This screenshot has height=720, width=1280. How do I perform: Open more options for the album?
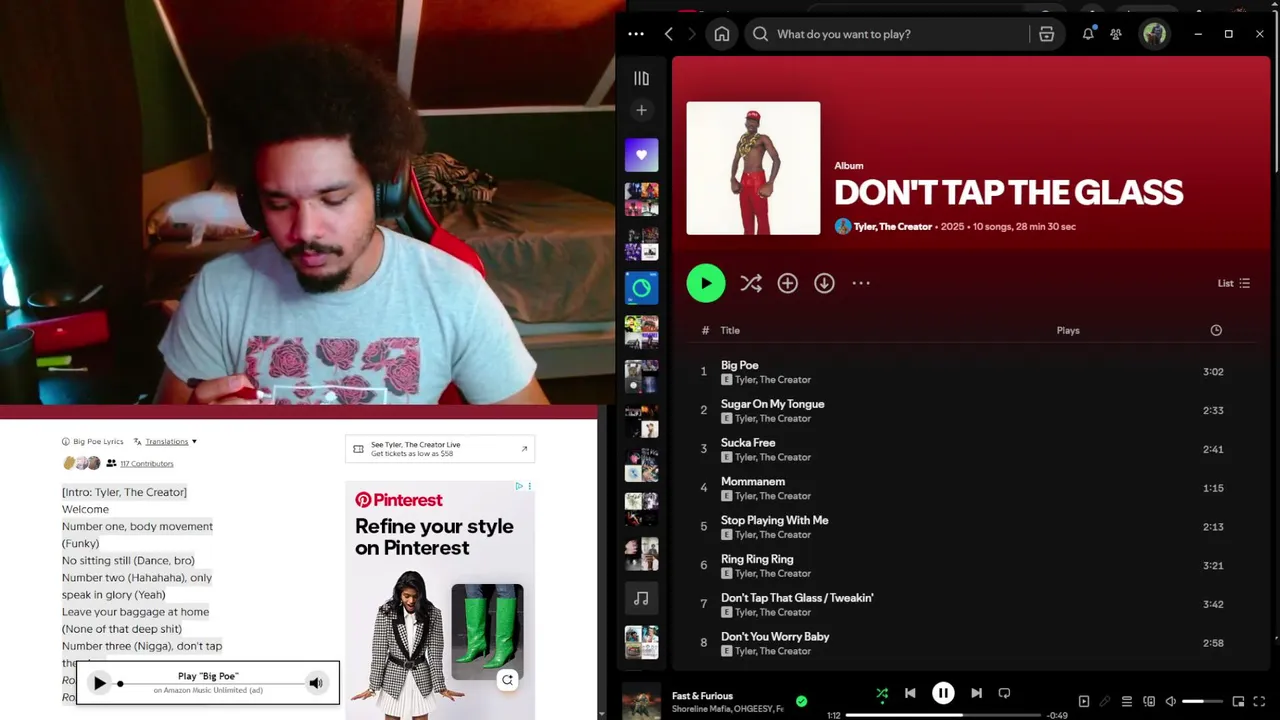tap(861, 283)
